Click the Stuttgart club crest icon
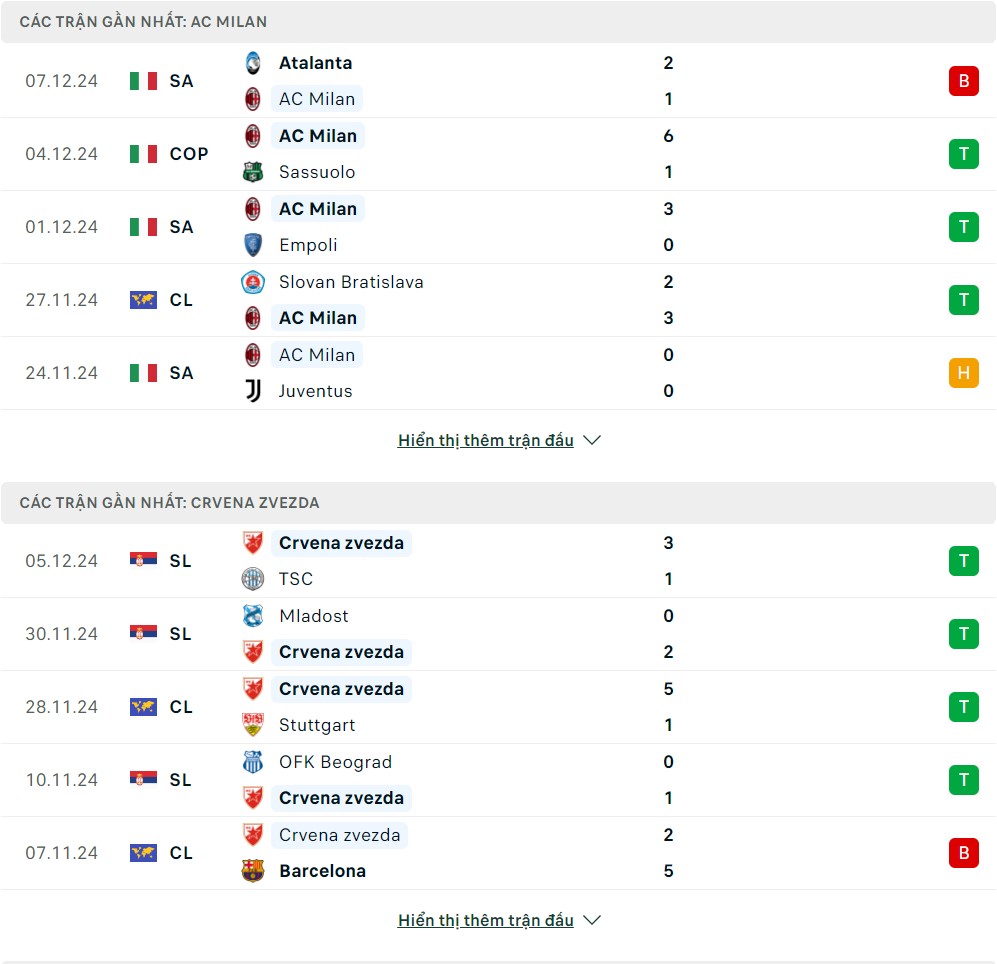997x964 pixels. pyautogui.click(x=253, y=725)
